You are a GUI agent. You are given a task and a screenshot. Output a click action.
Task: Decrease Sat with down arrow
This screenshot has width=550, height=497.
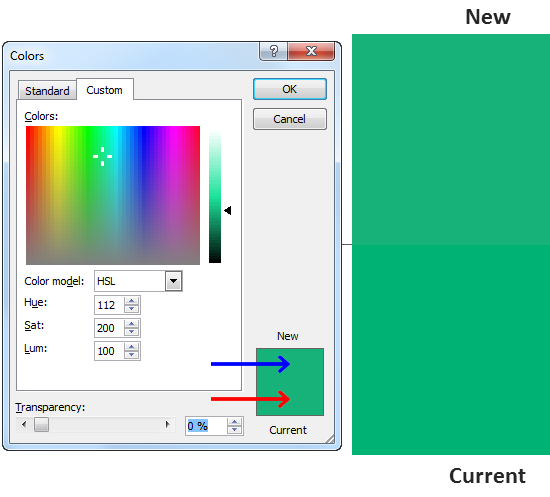(132, 332)
